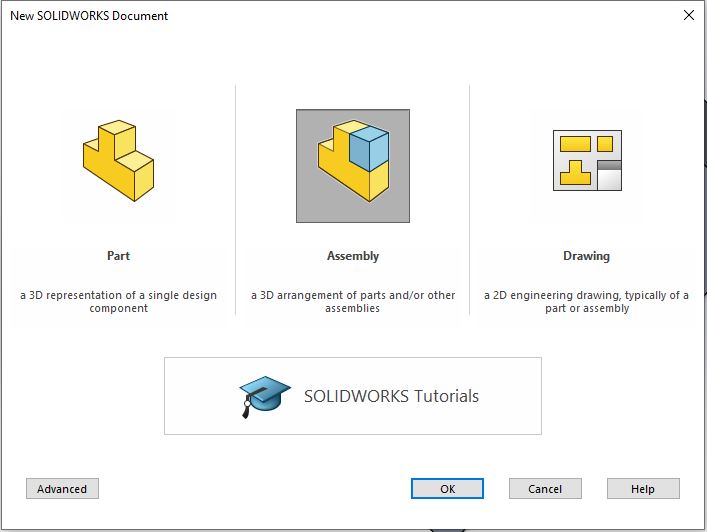Screen dimensions: 707x532
Task: Click the SOLIDWORKS Tutorials text link
Action: tap(391, 396)
